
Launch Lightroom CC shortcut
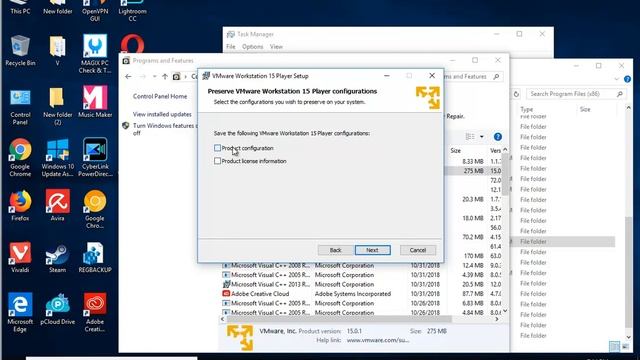[x=132, y=11]
